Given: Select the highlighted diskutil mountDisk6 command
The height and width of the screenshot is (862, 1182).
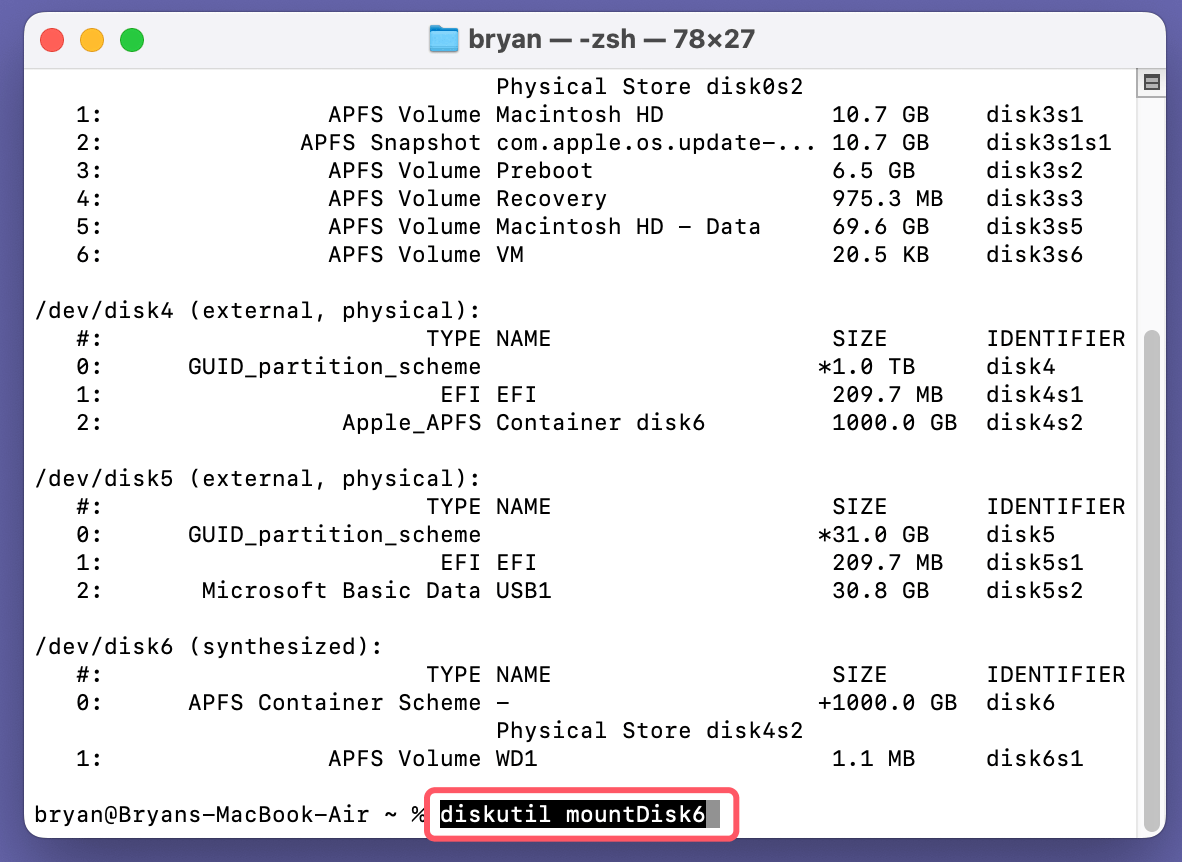Looking at the screenshot, I should 581,815.
